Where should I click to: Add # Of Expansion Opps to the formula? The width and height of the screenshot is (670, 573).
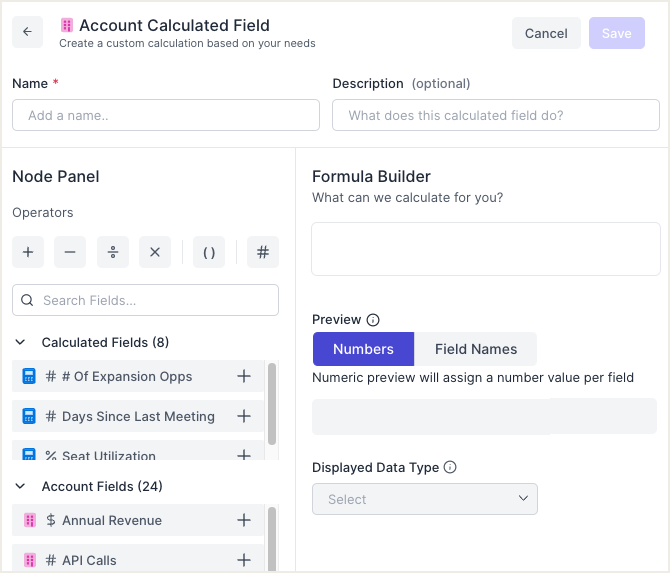pyautogui.click(x=244, y=376)
